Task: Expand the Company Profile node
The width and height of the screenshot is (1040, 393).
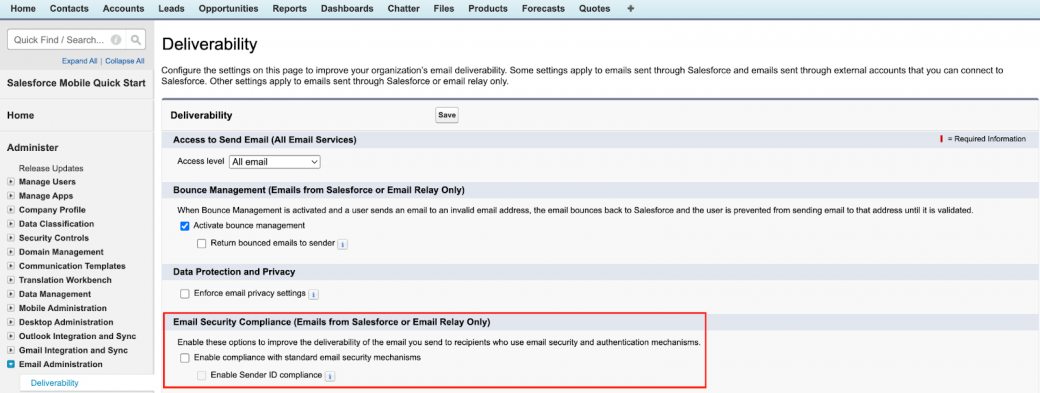Action: (x=10, y=210)
